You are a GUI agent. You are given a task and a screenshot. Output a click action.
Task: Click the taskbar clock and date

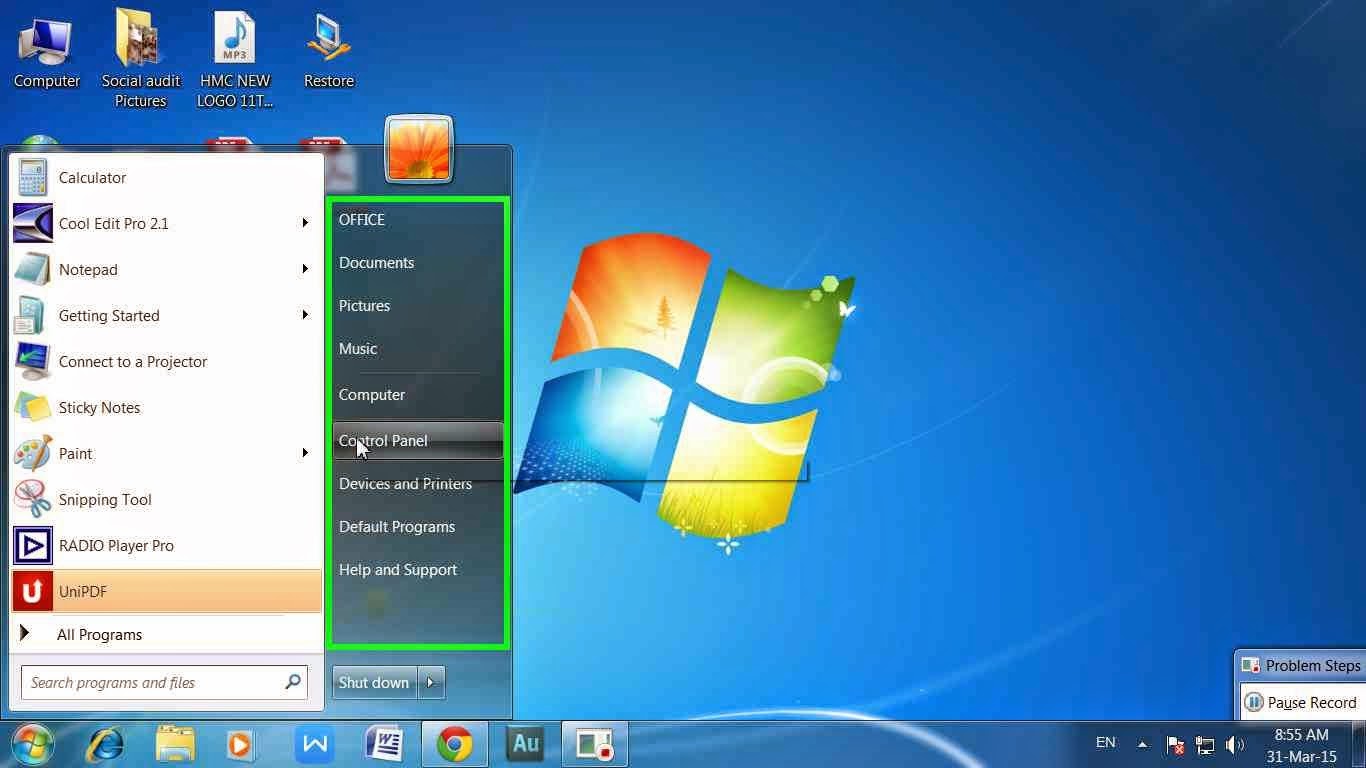pos(1301,745)
